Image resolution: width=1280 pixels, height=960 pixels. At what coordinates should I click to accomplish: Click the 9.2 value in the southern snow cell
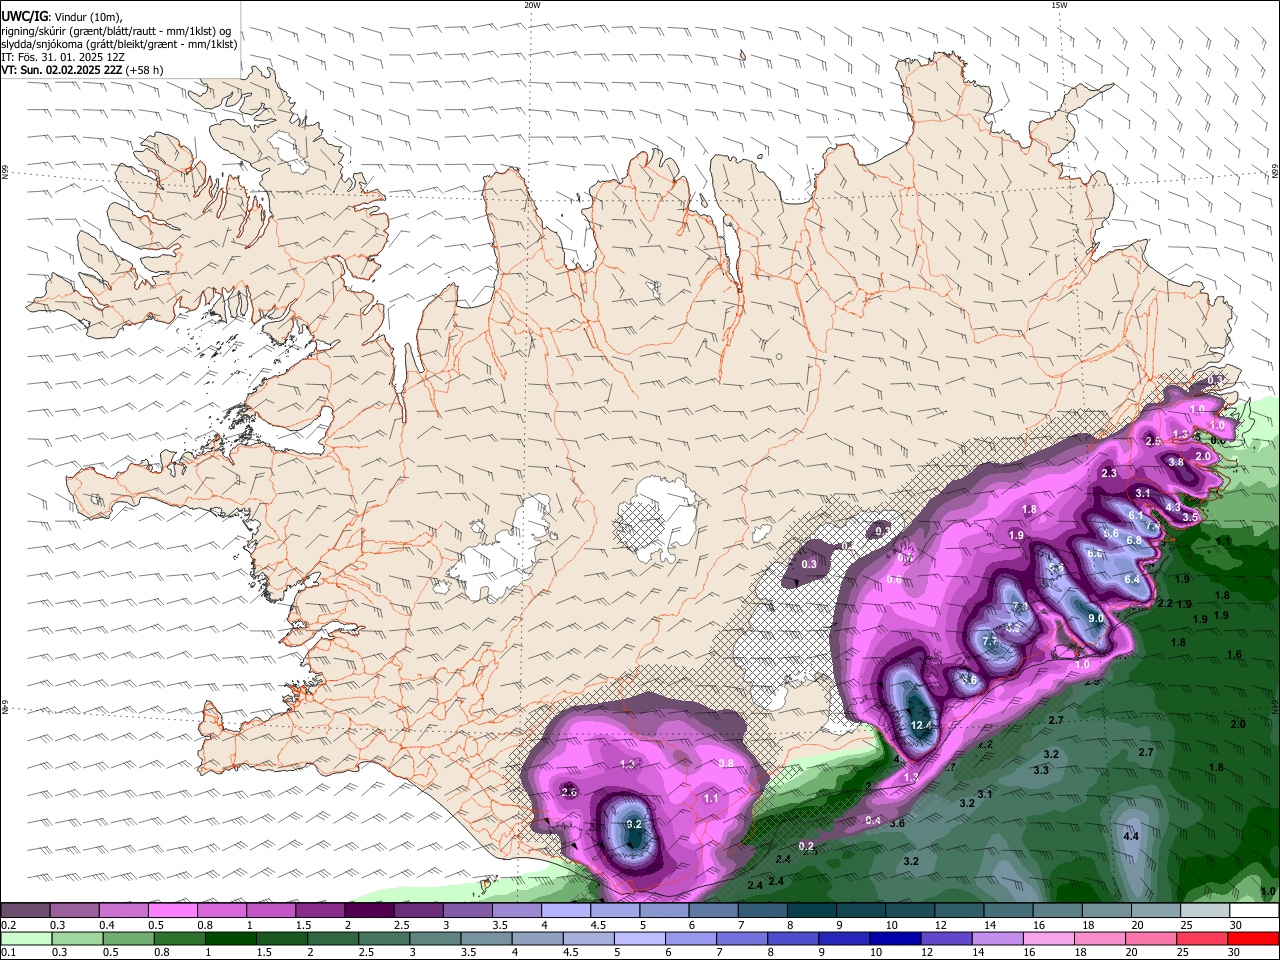point(634,824)
